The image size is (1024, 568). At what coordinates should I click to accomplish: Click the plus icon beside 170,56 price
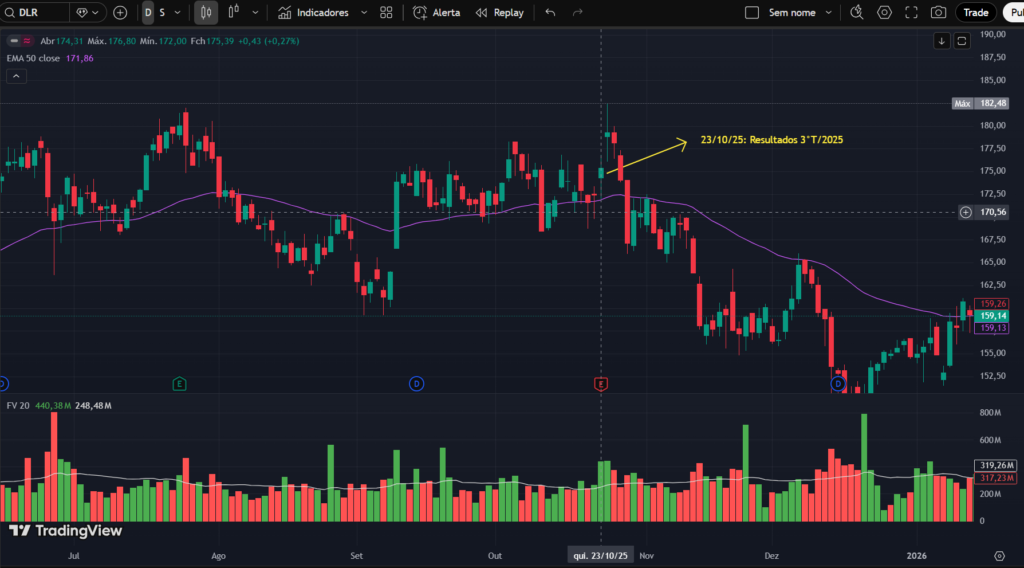click(965, 212)
